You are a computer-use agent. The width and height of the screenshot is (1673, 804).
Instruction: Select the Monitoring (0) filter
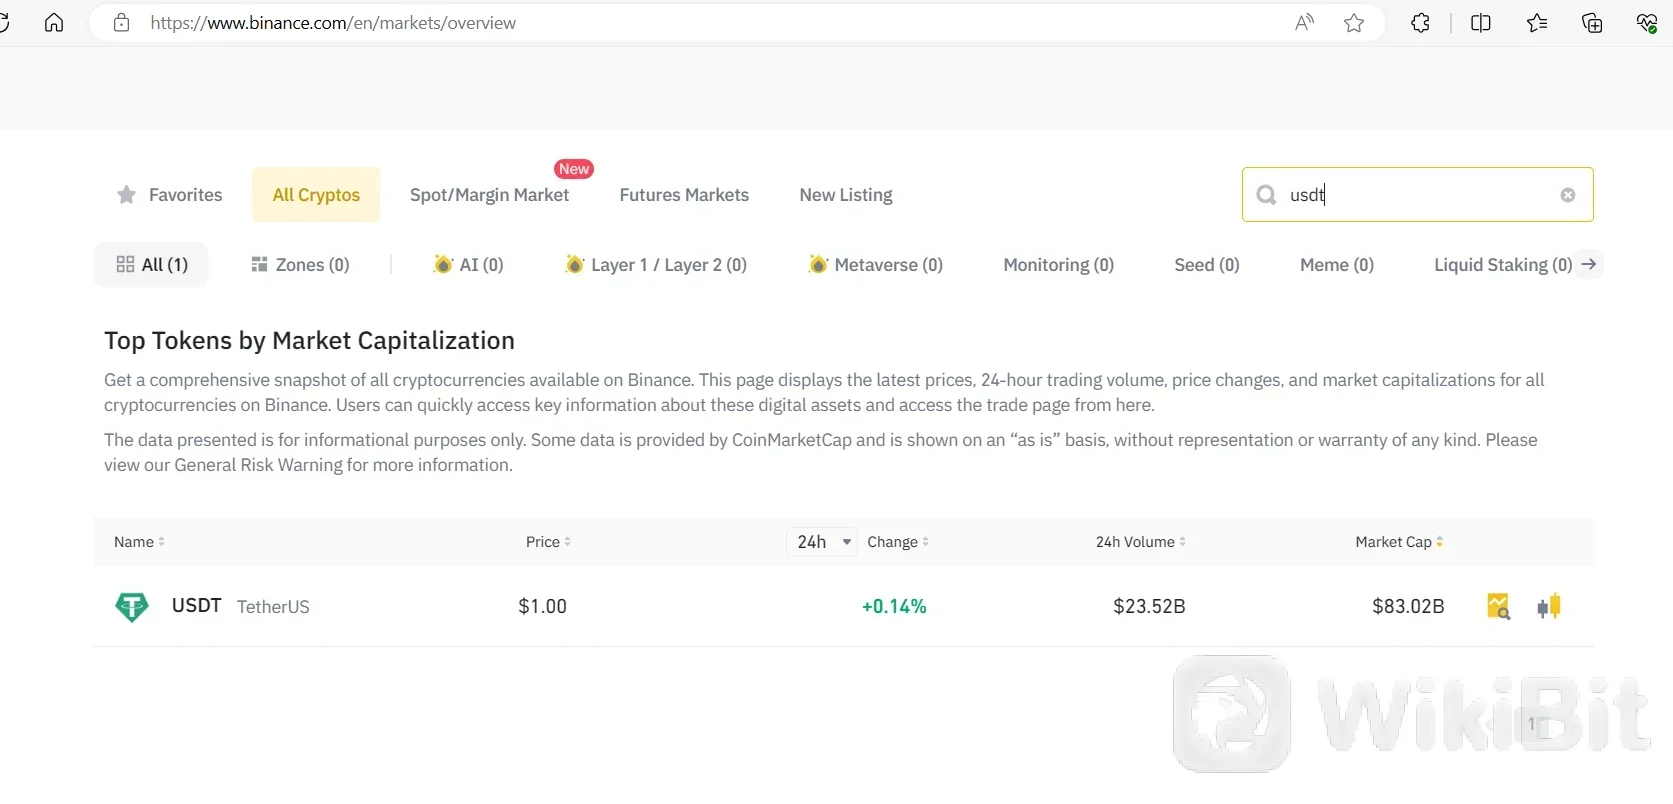pyautogui.click(x=1058, y=265)
